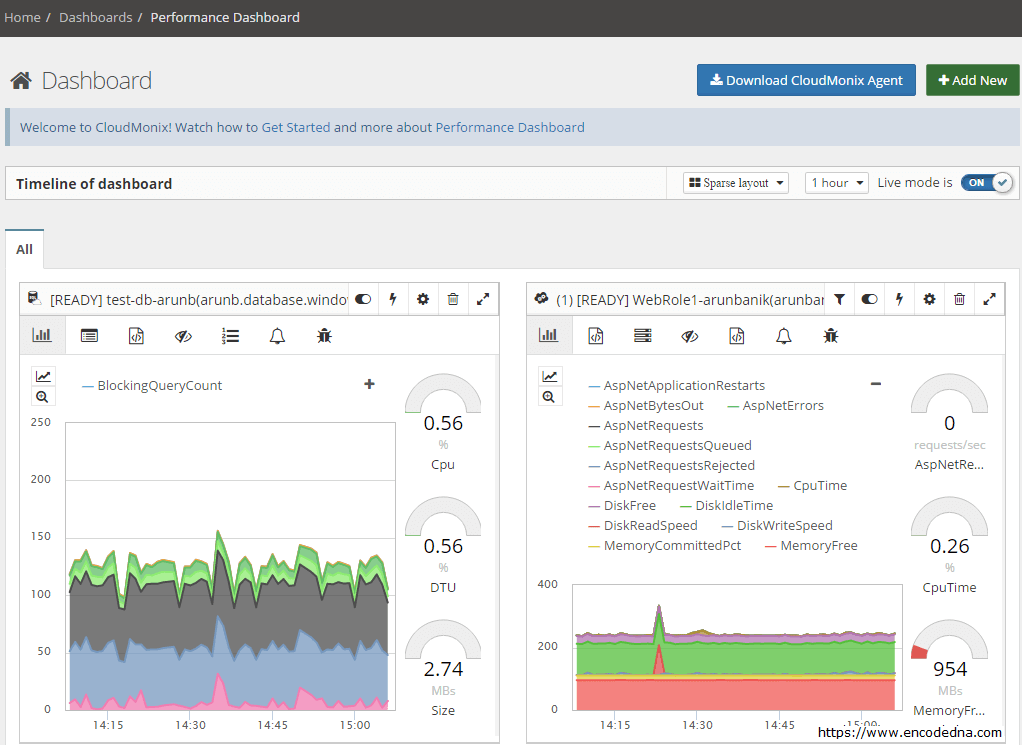Open first code file icon in WebRole1 panel

(596, 336)
